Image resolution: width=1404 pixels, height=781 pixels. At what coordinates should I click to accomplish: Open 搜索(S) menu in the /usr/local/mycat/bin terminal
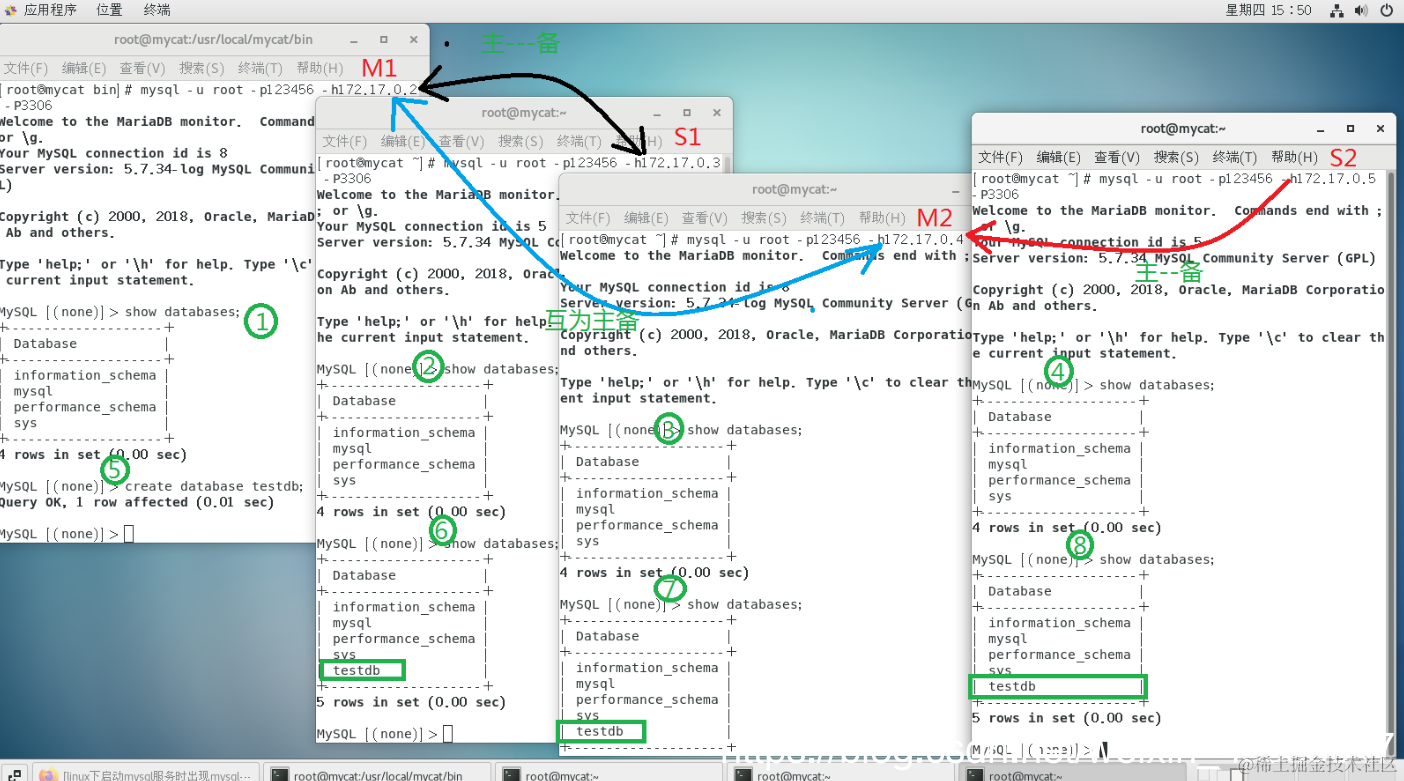click(x=202, y=68)
